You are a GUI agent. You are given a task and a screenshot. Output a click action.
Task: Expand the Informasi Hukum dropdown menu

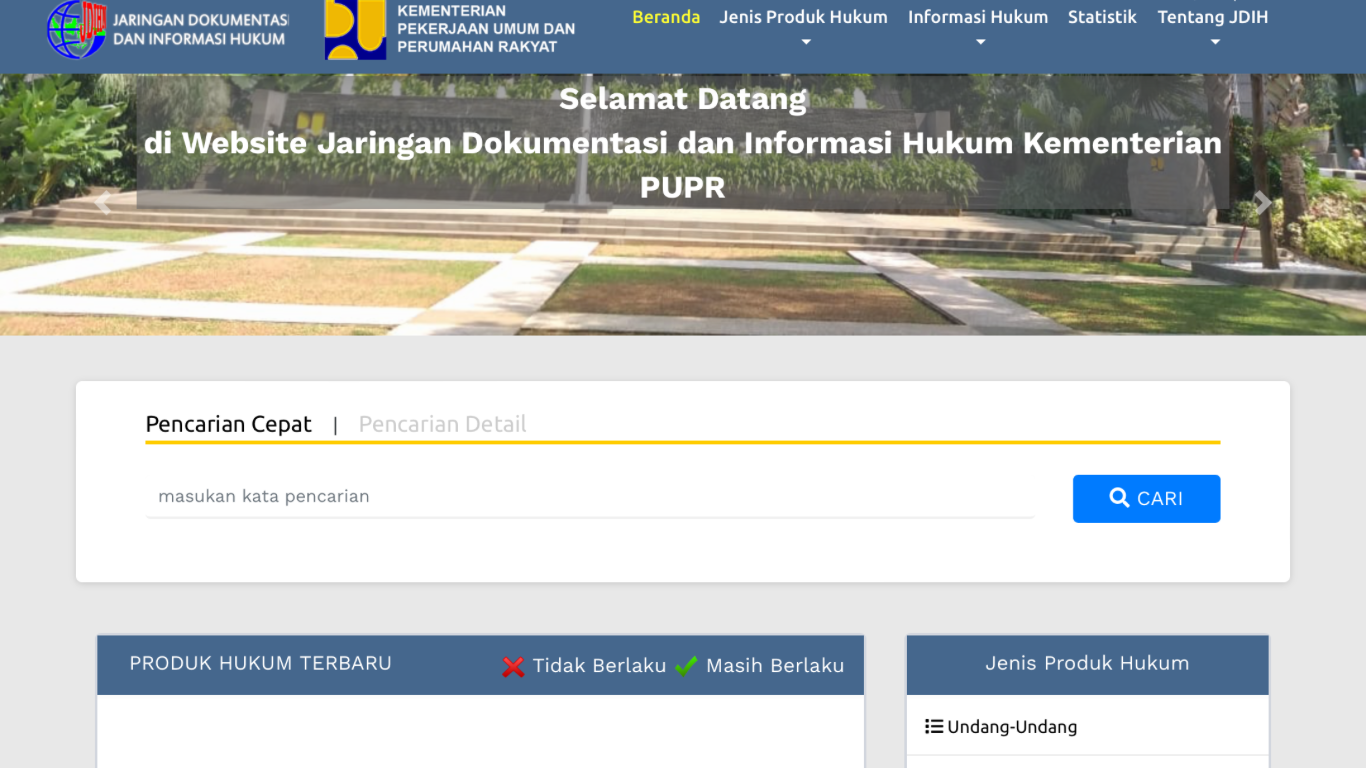978,28
